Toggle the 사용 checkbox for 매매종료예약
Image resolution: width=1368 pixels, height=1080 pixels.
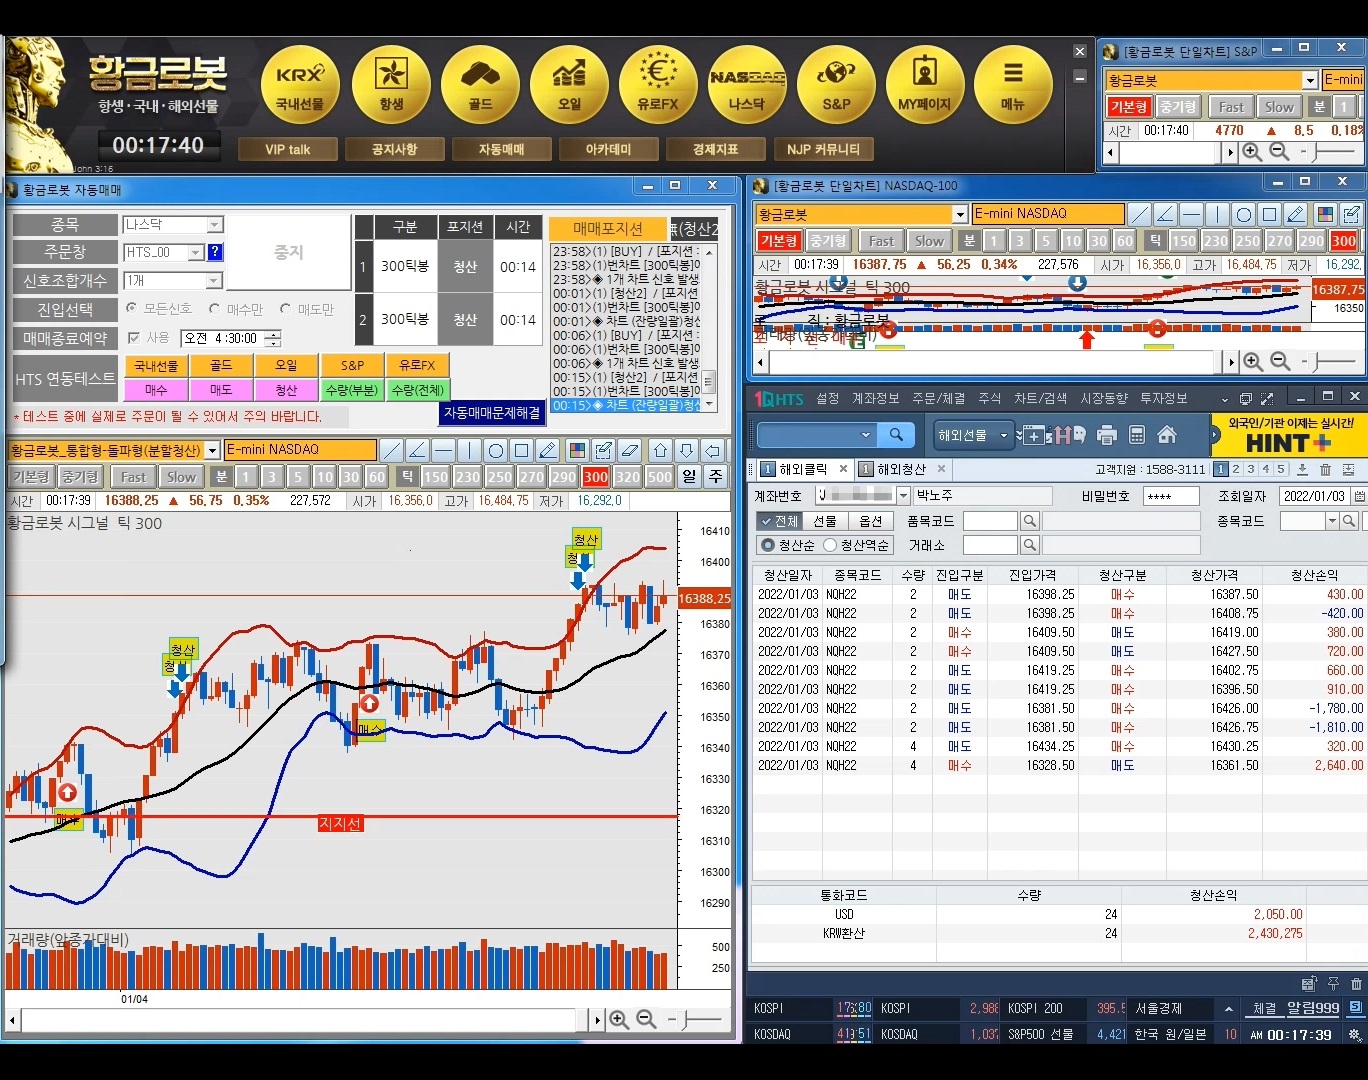click(134, 338)
